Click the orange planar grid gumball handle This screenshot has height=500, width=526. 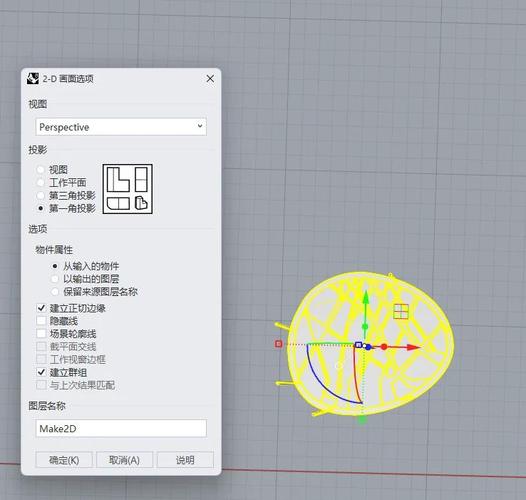(401, 311)
